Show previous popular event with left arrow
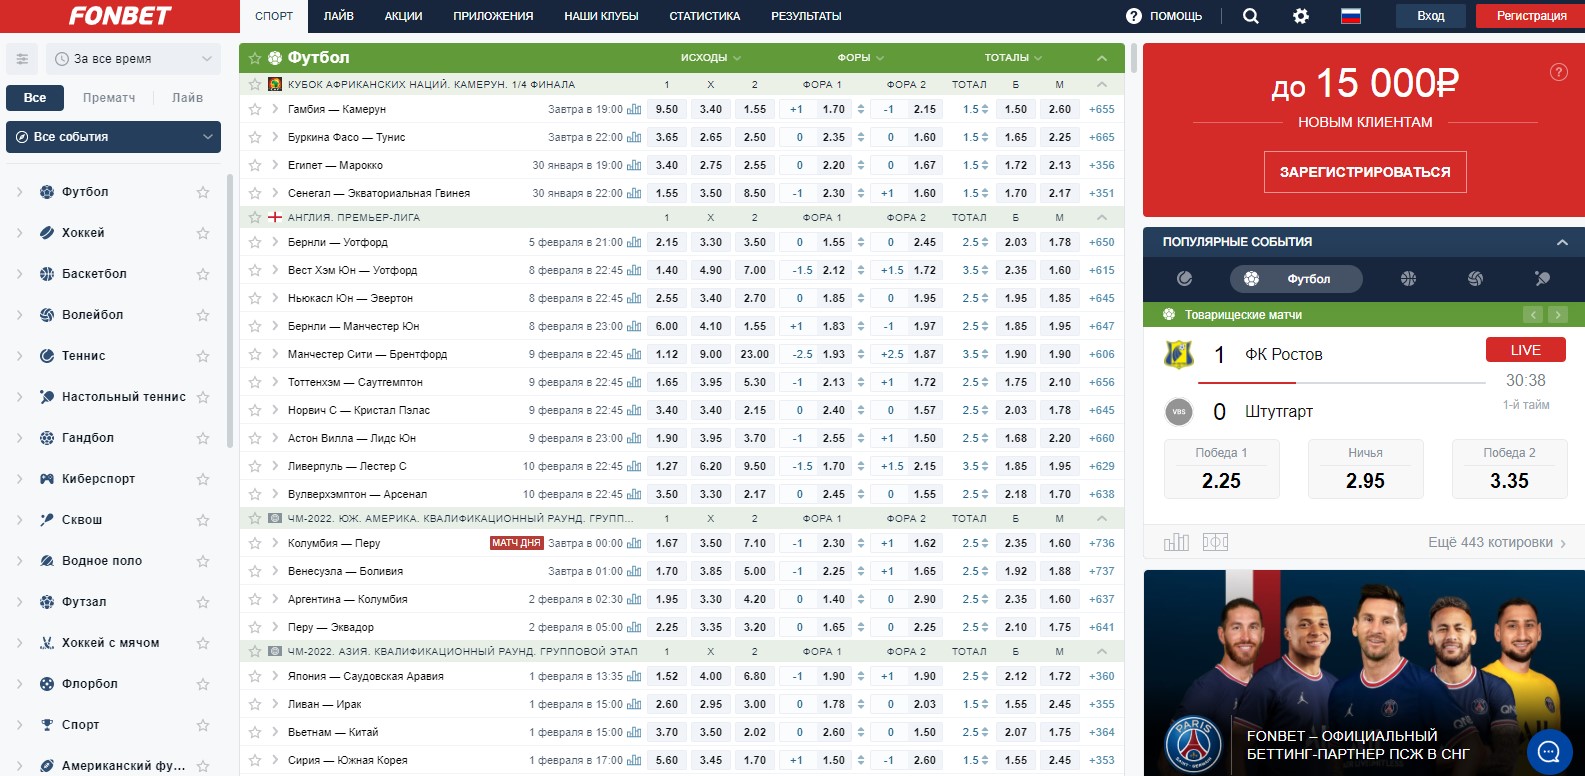Viewport: 1585px width, 776px height. tap(1533, 315)
